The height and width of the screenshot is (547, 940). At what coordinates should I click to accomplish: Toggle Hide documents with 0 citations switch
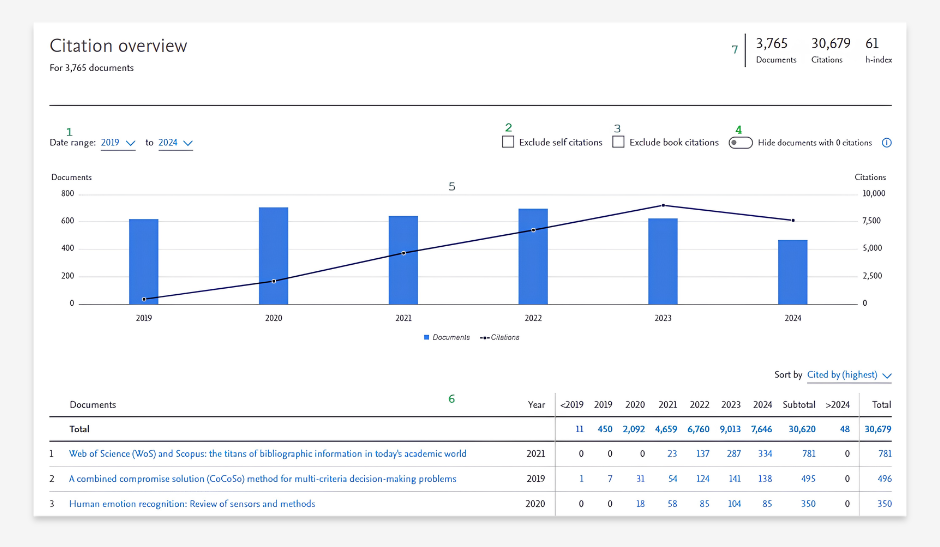tap(740, 143)
